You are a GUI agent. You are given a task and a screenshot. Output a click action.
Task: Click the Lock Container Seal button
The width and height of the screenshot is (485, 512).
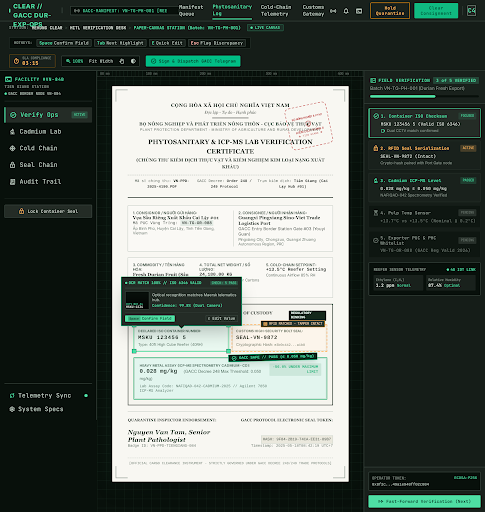click(x=48, y=211)
